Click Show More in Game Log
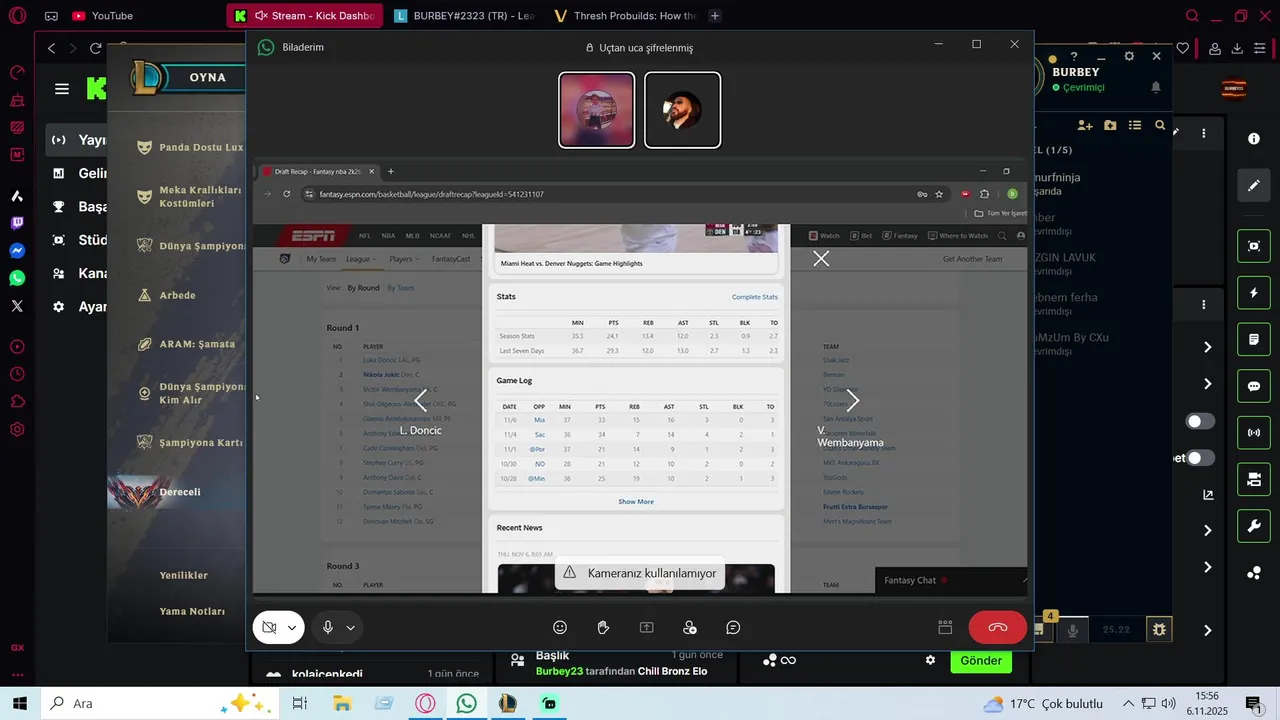Screen dimensions: 1280x720 pos(636,502)
